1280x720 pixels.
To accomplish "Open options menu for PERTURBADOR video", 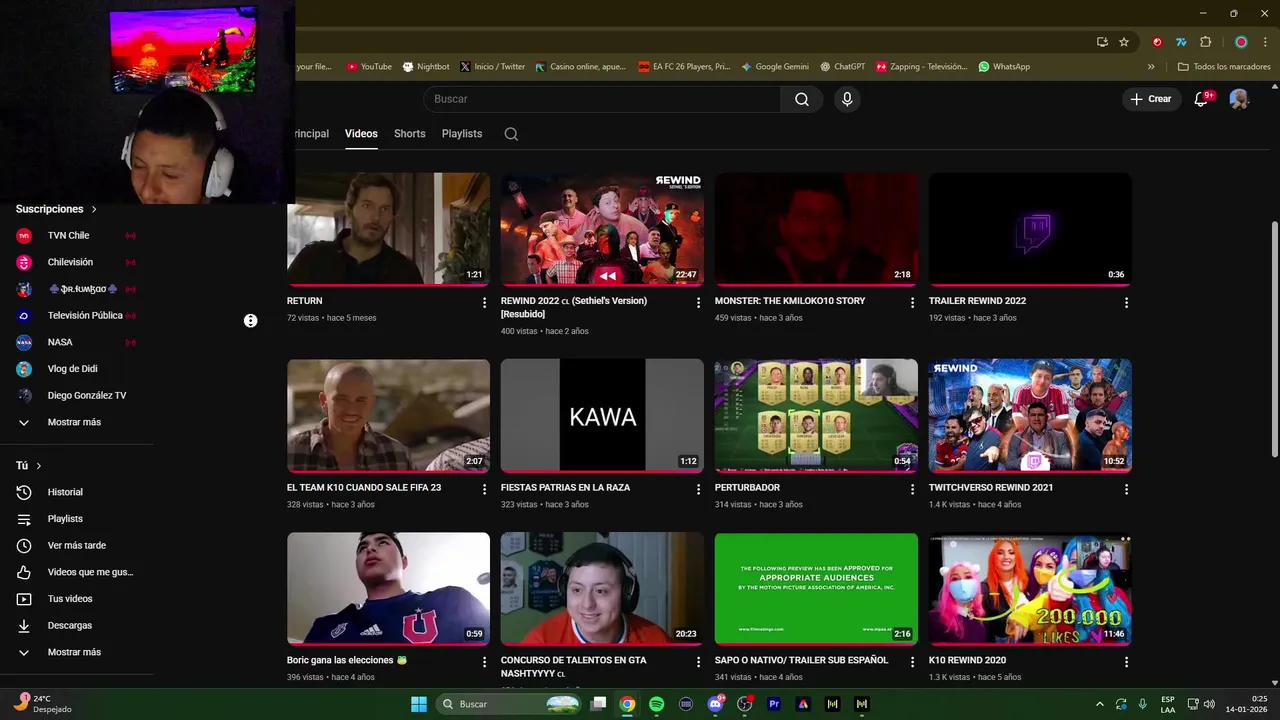I will pos(912,489).
